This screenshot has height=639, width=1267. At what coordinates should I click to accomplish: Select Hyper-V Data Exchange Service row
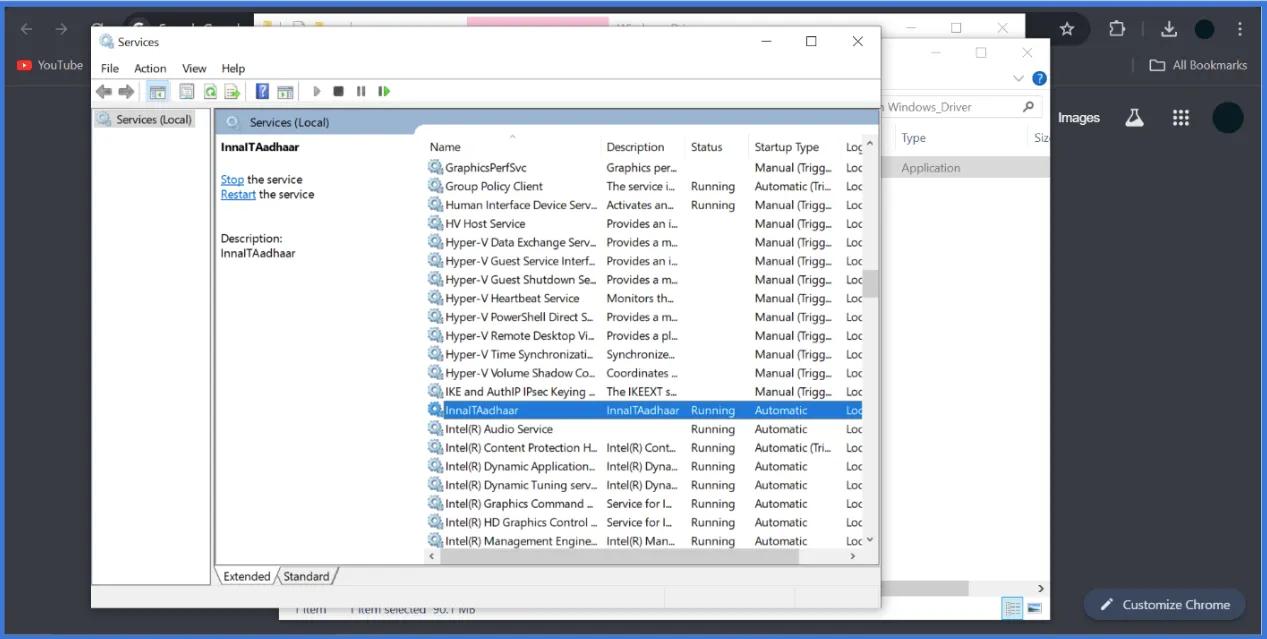[644, 243]
